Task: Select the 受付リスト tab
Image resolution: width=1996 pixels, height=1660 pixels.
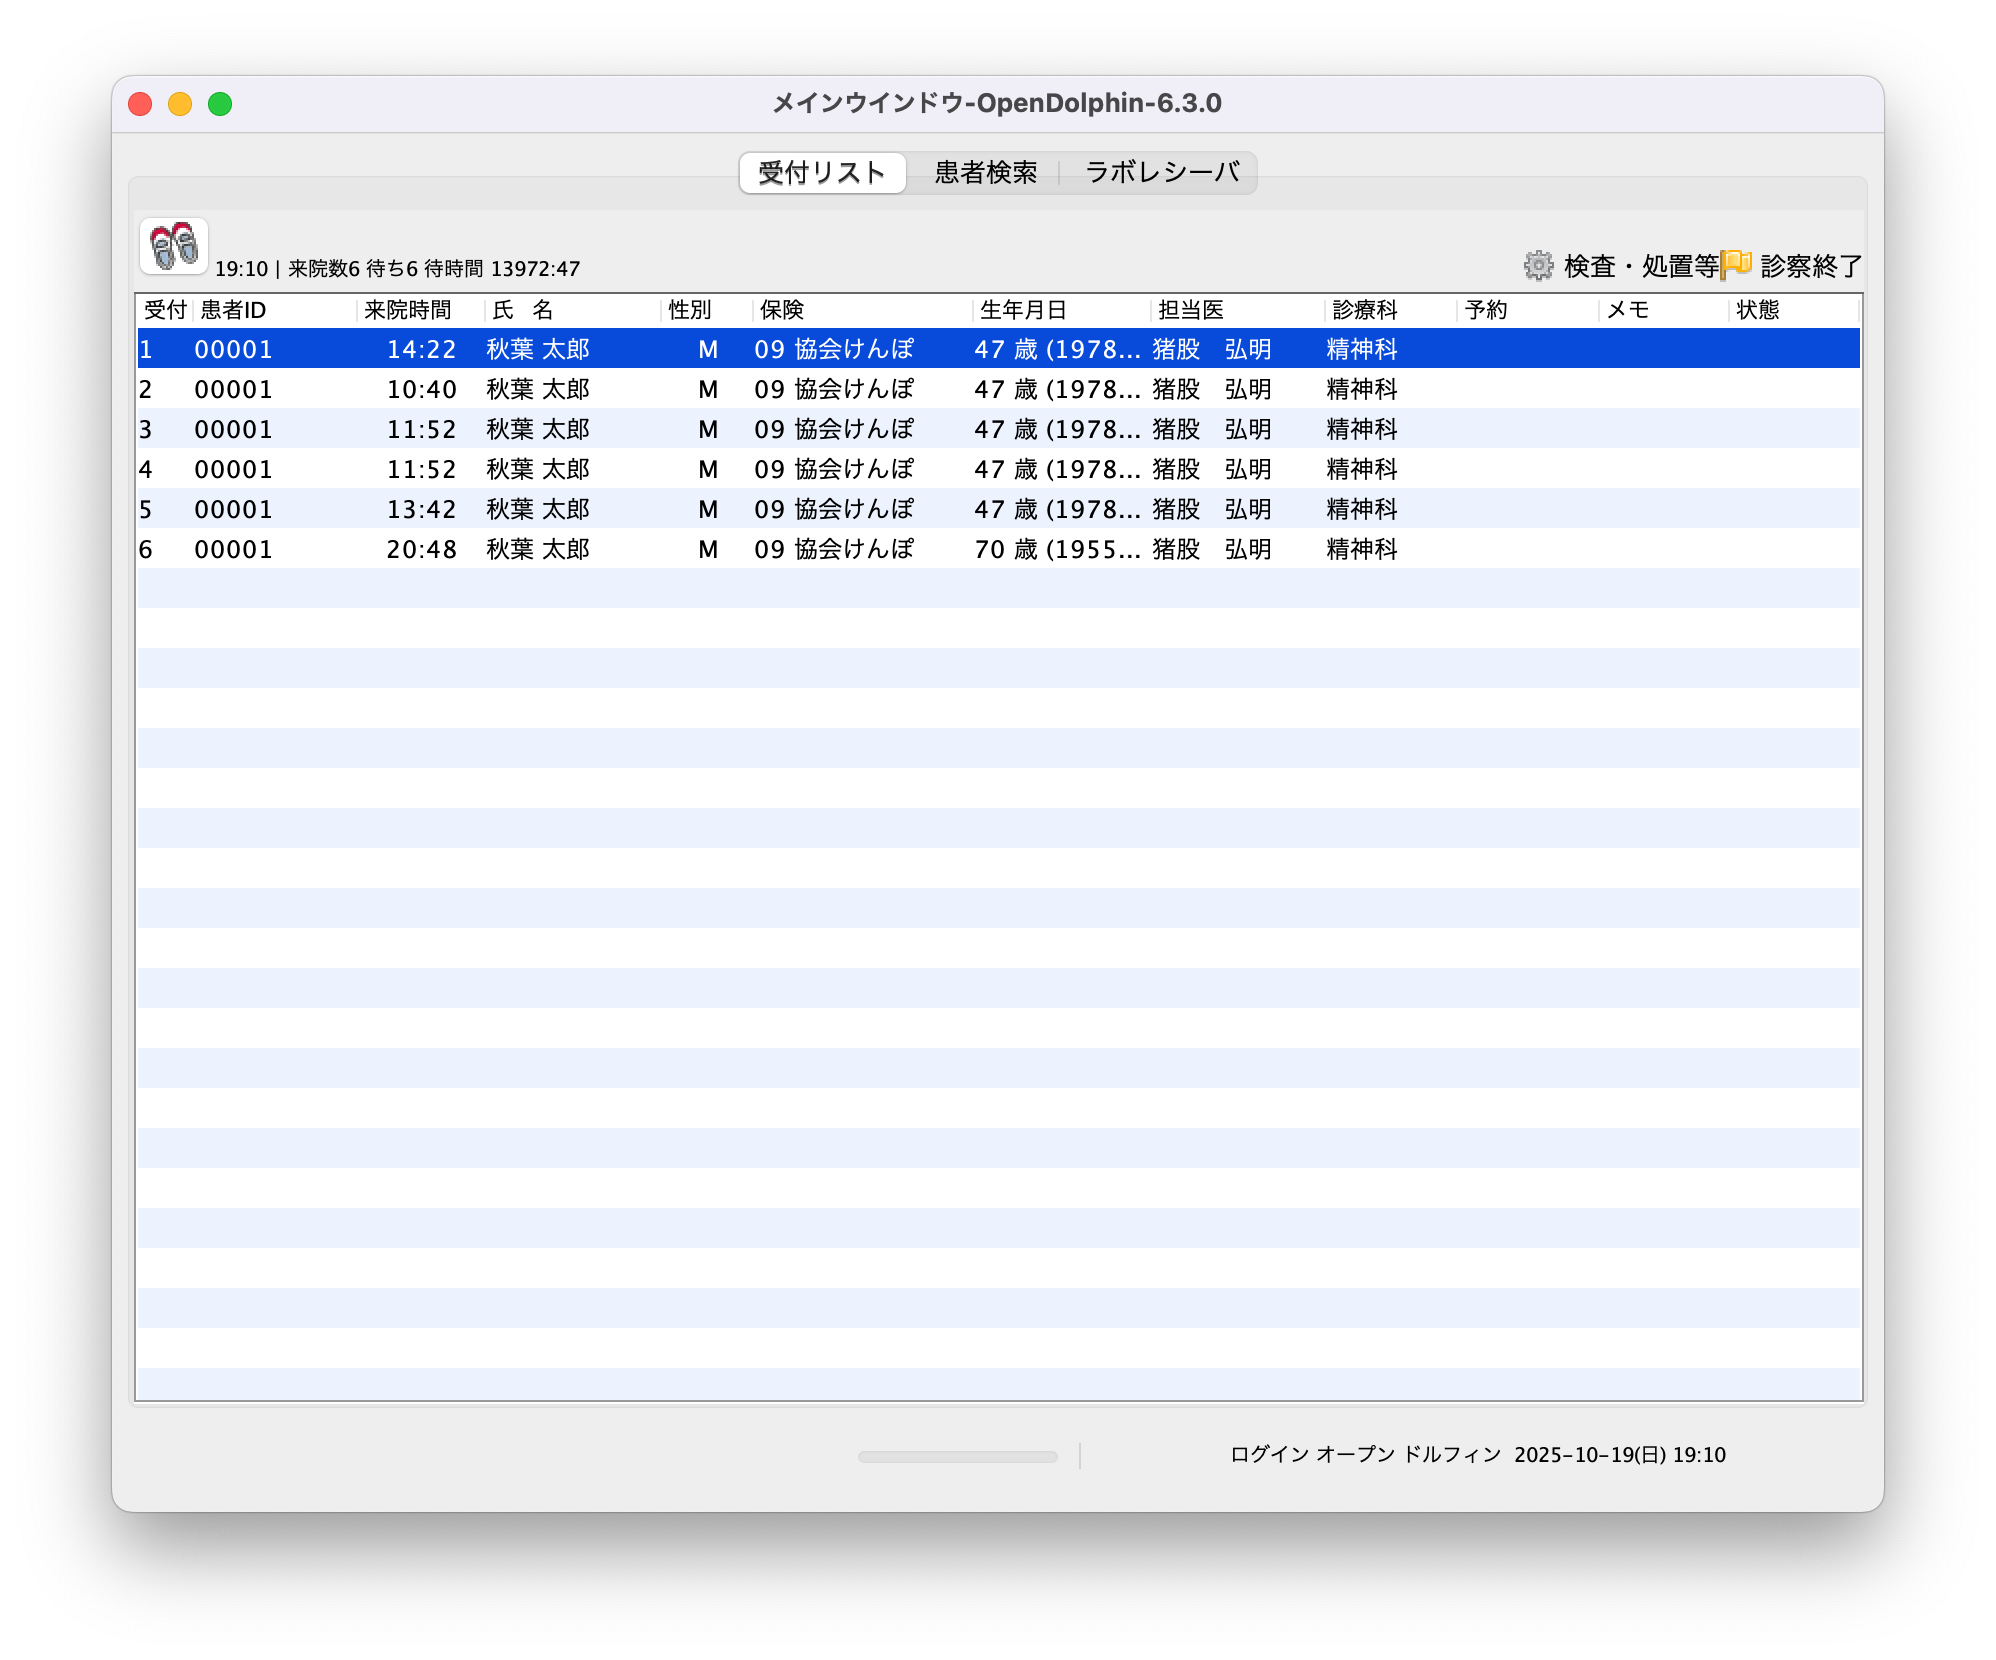Action: click(x=822, y=173)
